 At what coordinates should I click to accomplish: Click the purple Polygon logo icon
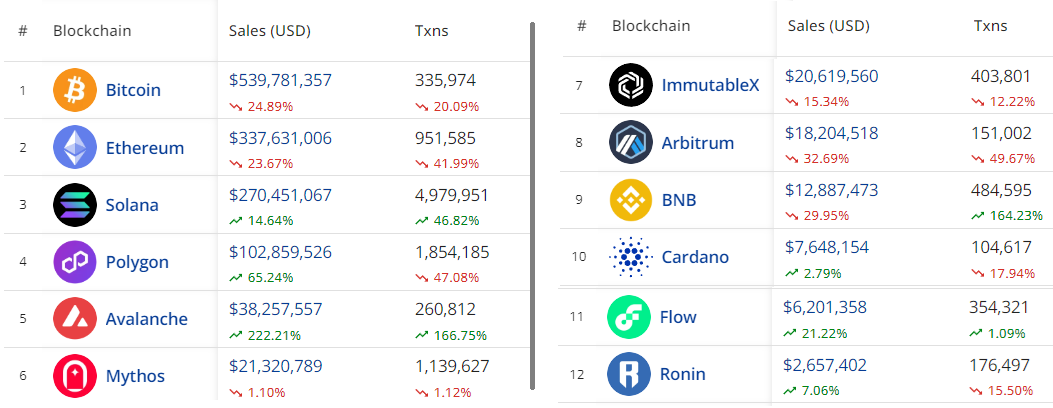75,262
